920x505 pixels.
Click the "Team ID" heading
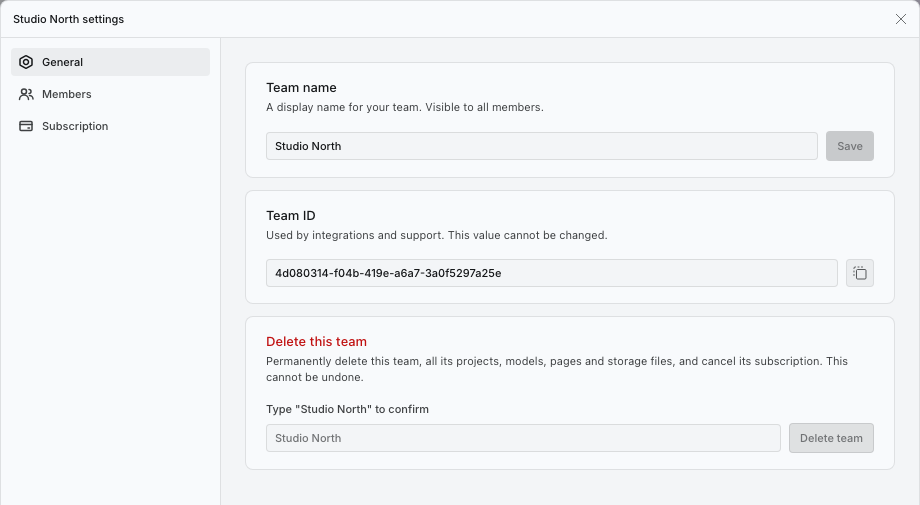click(290, 216)
